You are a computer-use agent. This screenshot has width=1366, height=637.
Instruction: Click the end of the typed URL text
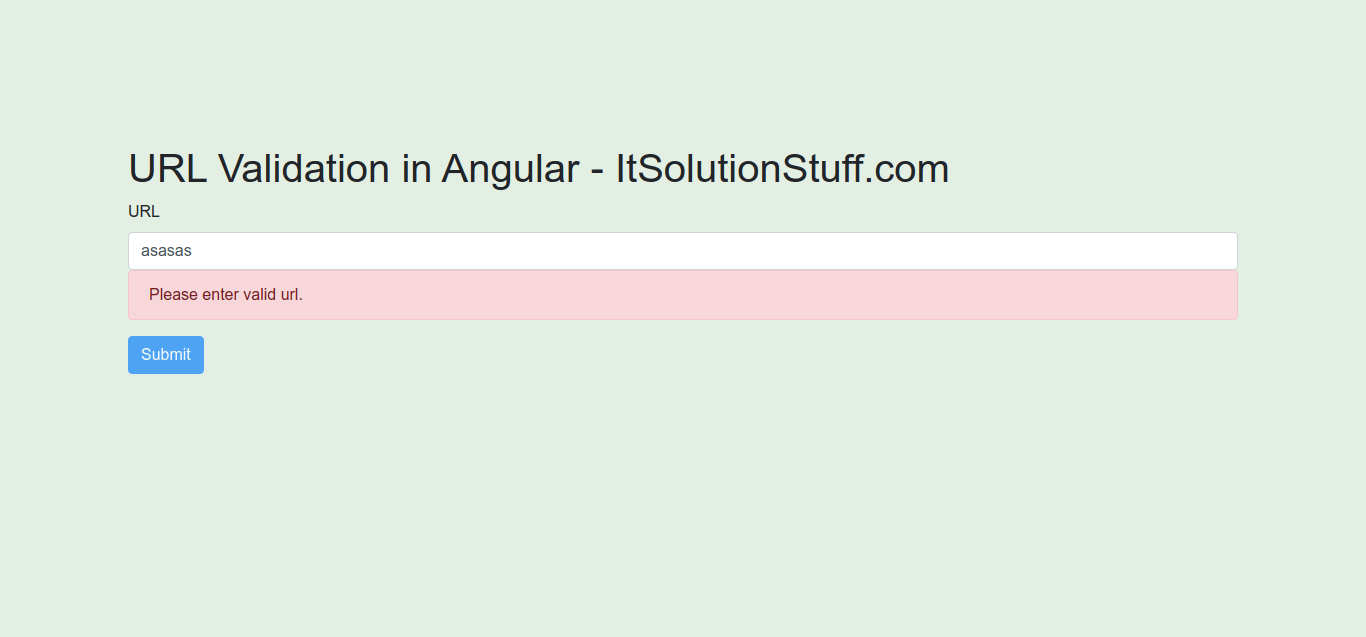(x=192, y=250)
